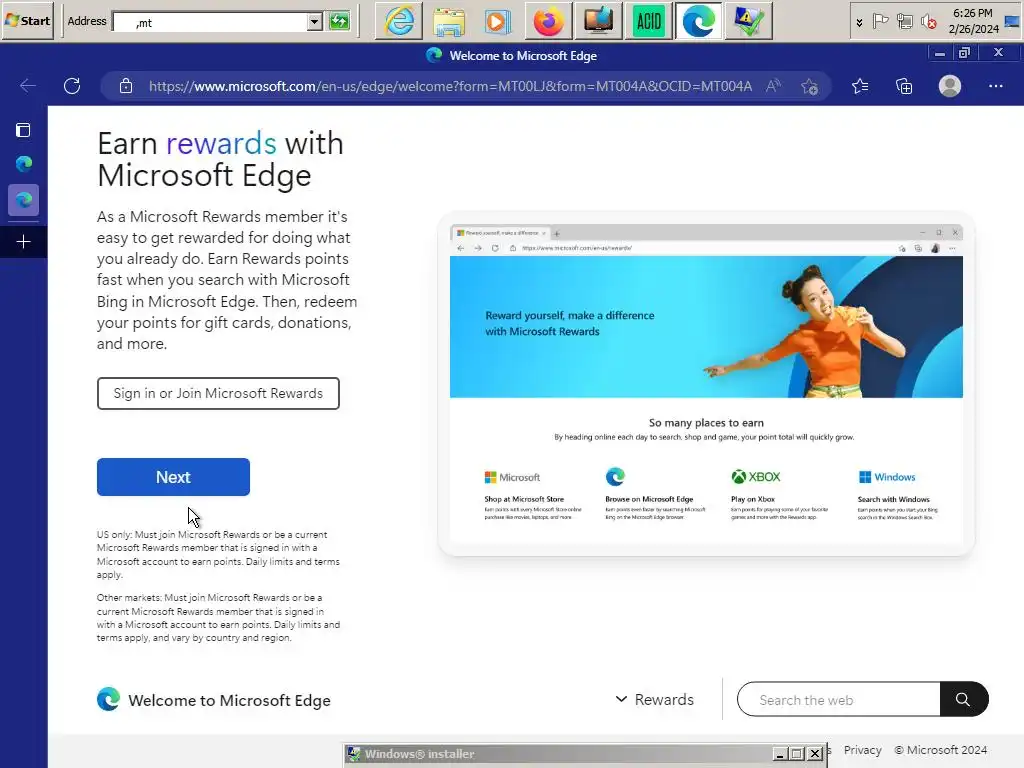This screenshot has height=768, width=1024.
Task: Open Windows Explorer folder icon in taskbar
Action: (x=449, y=22)
